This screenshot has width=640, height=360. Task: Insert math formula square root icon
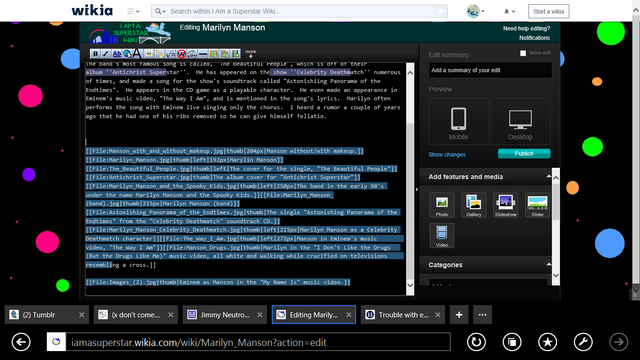(x=170, y=53)
